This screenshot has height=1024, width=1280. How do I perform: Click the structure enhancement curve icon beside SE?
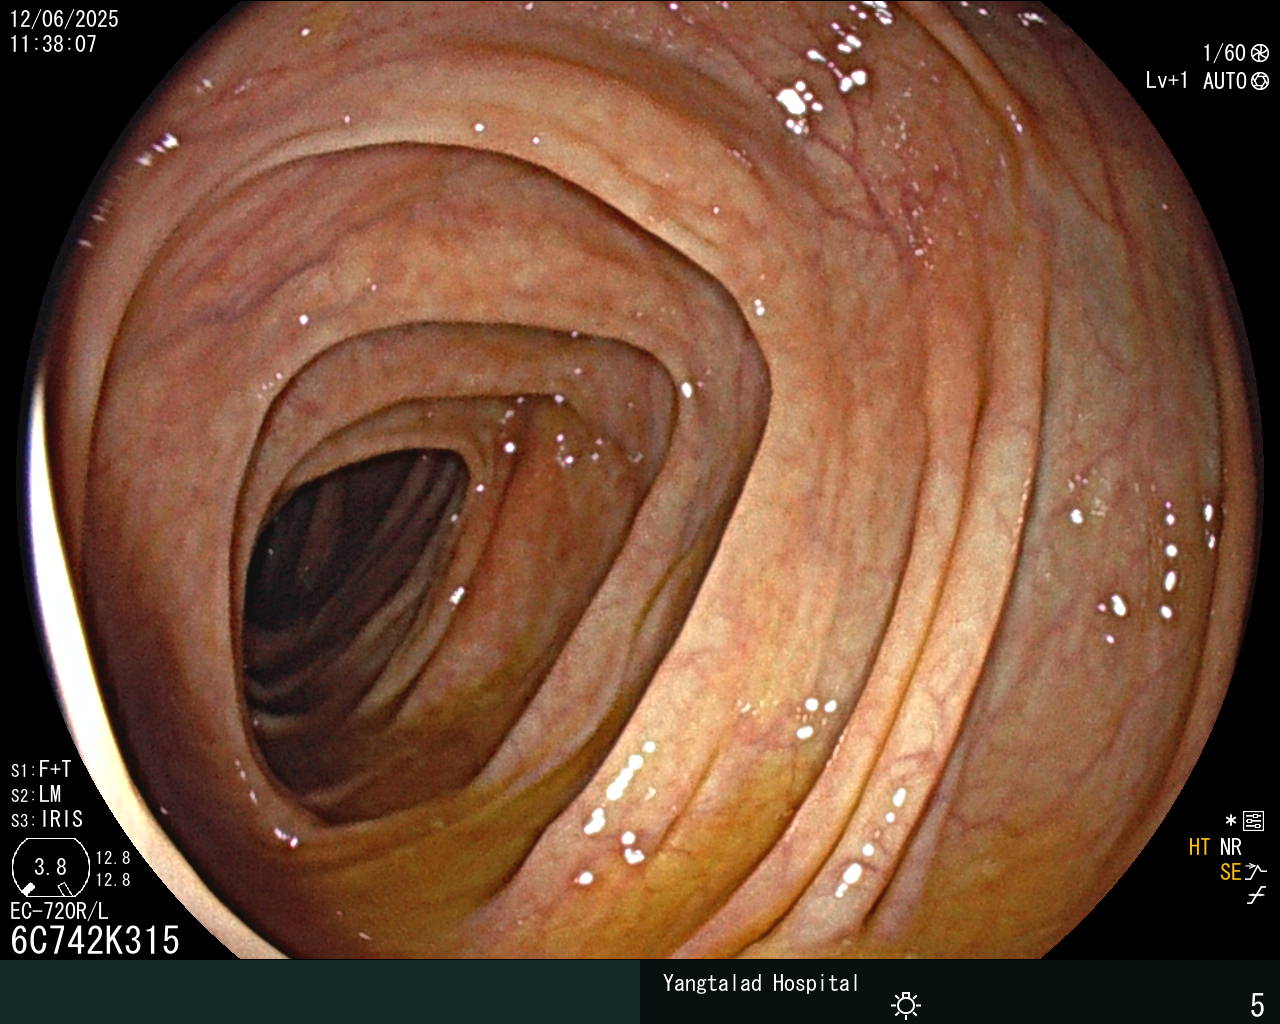(x=1256, y=872)
